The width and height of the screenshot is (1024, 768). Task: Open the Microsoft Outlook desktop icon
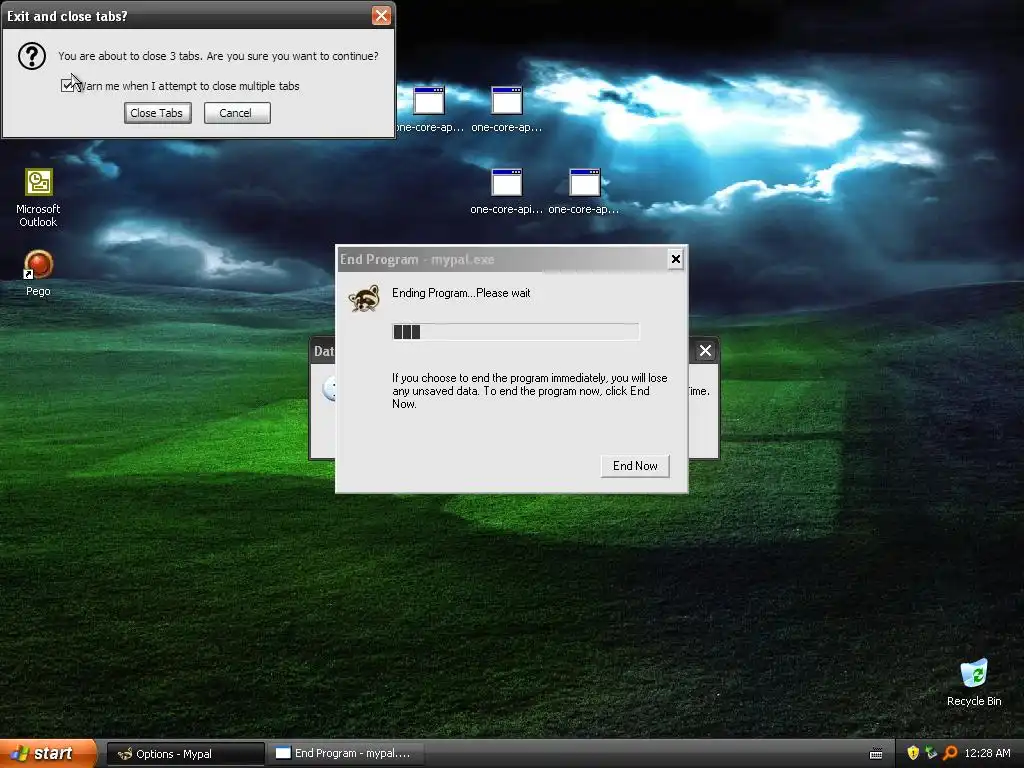pos(38,197)
